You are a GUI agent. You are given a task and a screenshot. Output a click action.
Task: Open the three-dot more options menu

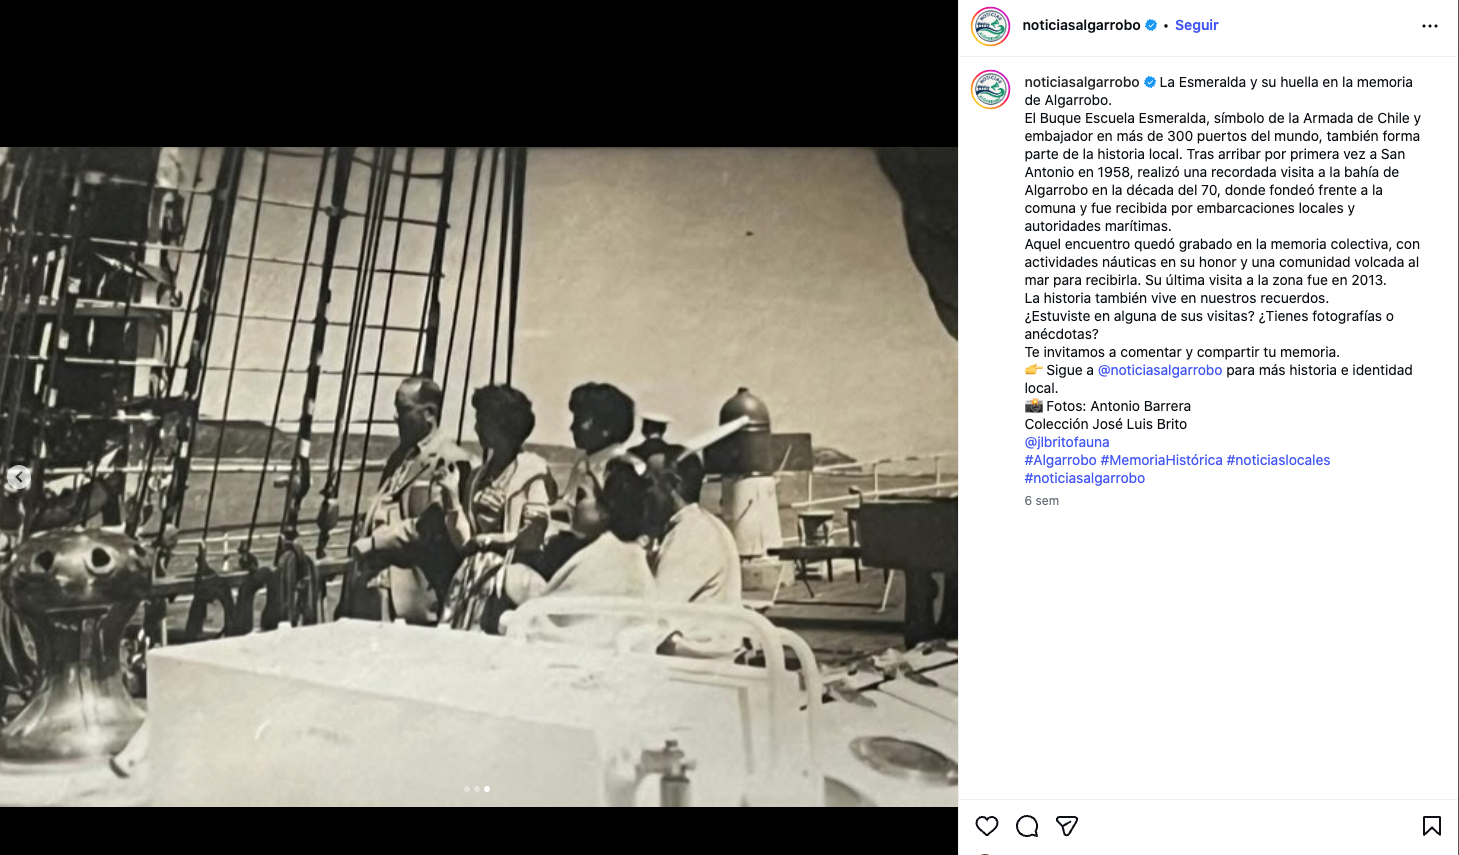click(1430, 26)
